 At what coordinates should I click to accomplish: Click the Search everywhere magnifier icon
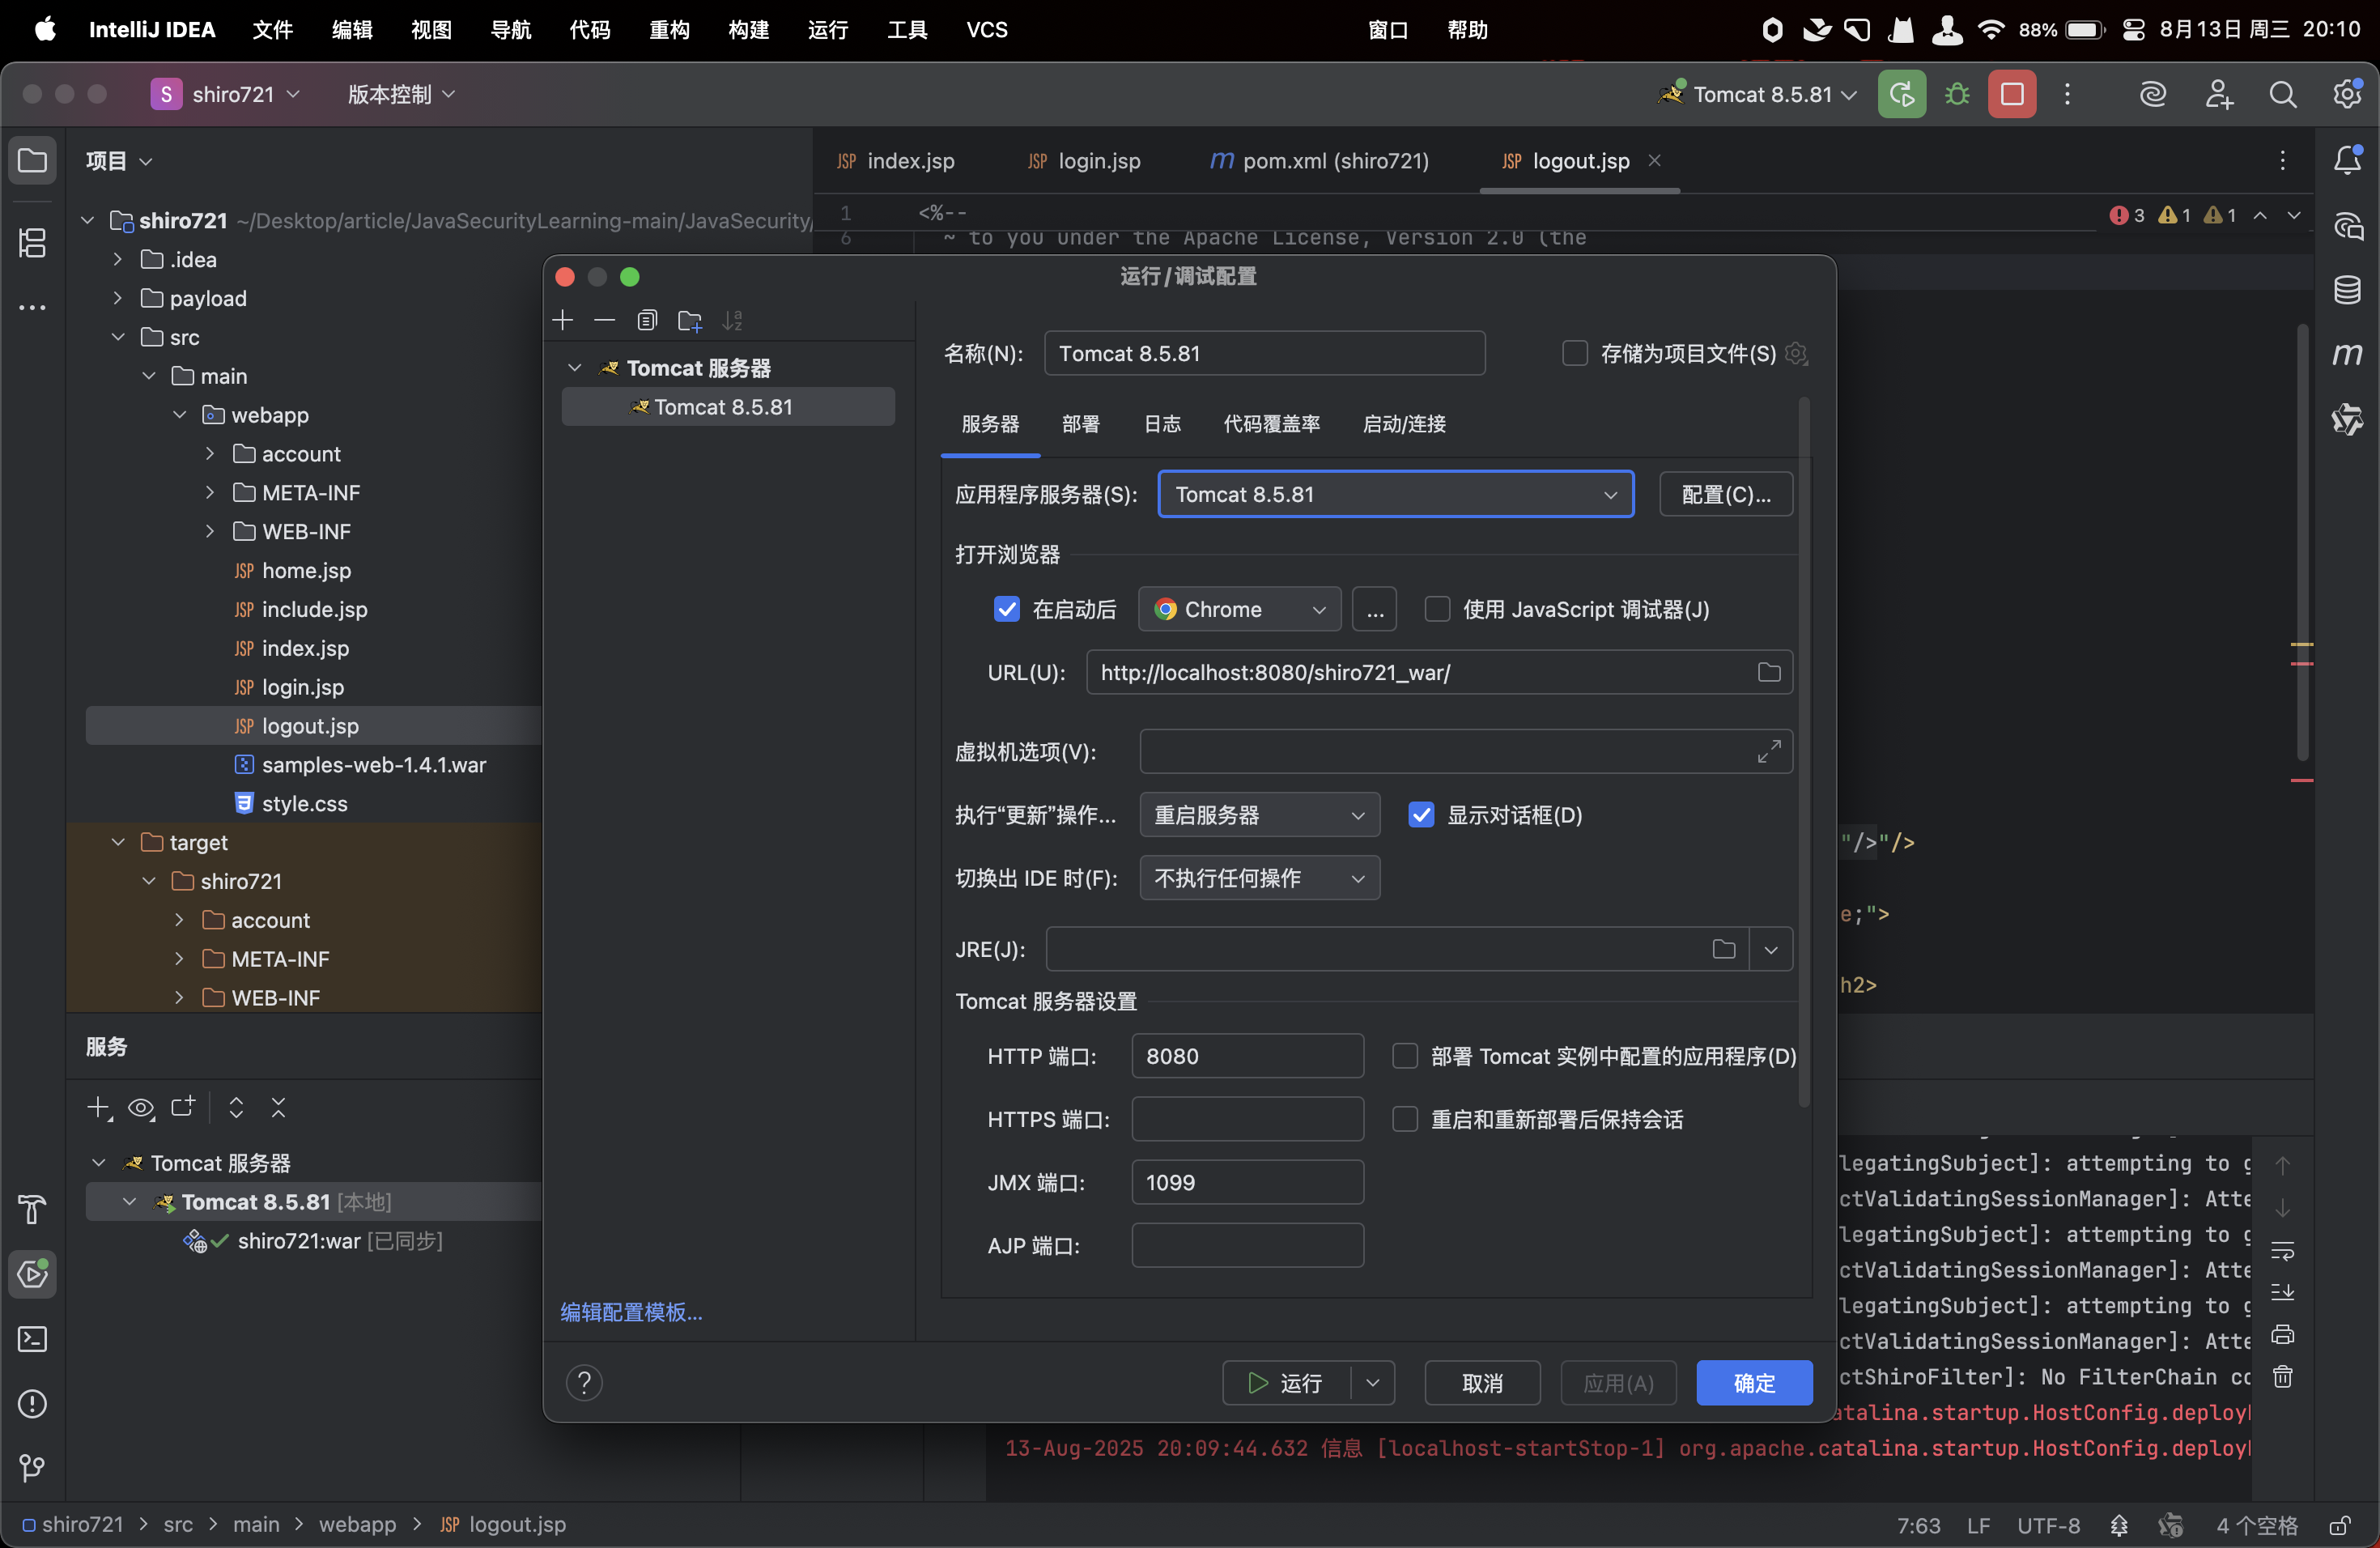click(x=2284, y=93)
